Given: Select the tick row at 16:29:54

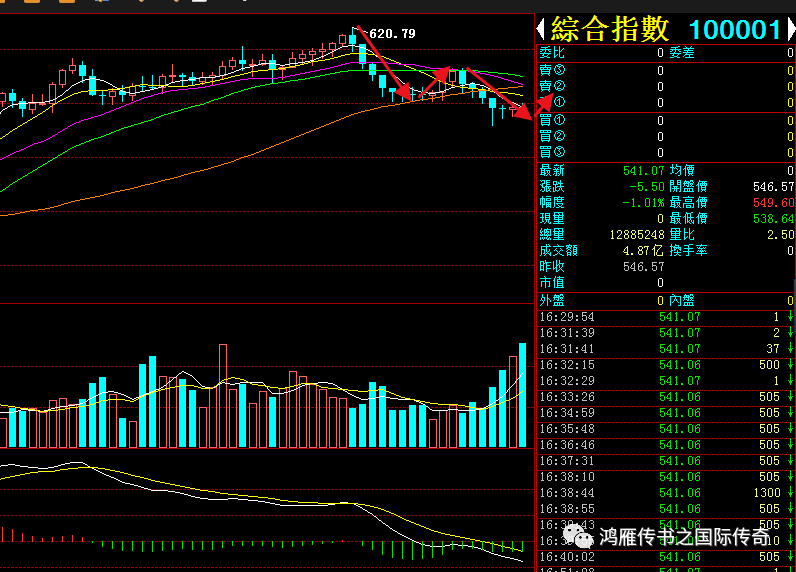Looking at the screenshot, I should point(666,317).
